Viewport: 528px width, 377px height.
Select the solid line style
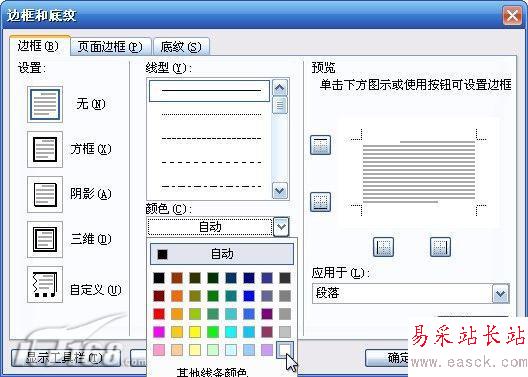[209, 91]
